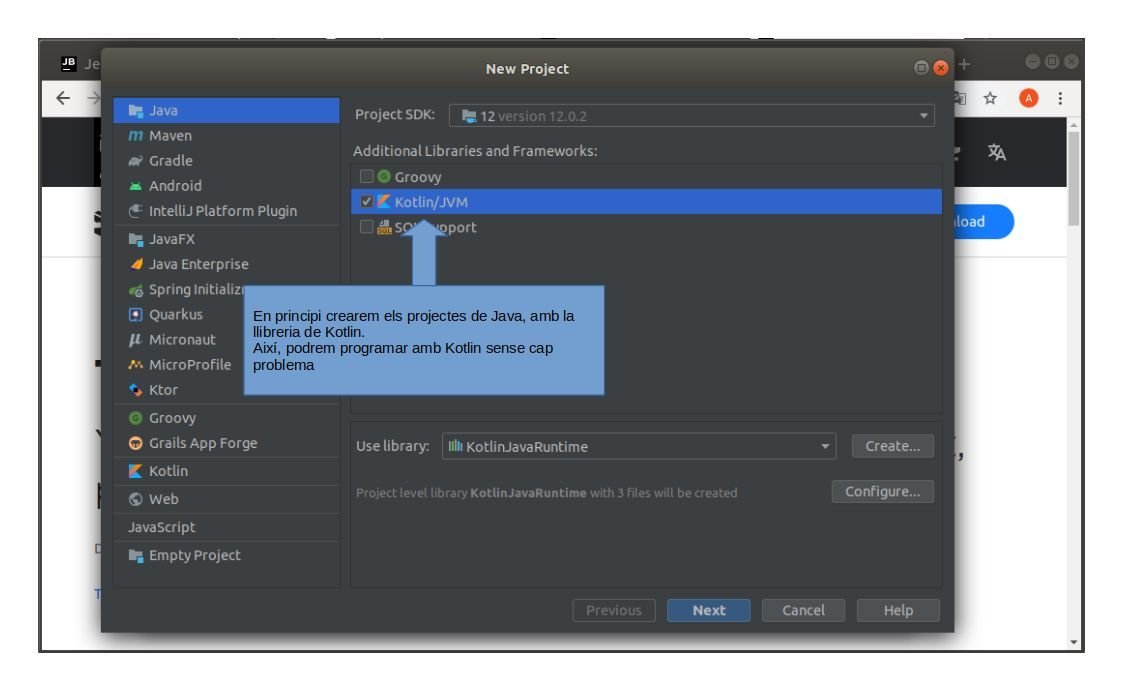Open a new browser tab with plus
The height and width of the screenshot is (691, 1123).
point(964,64)
